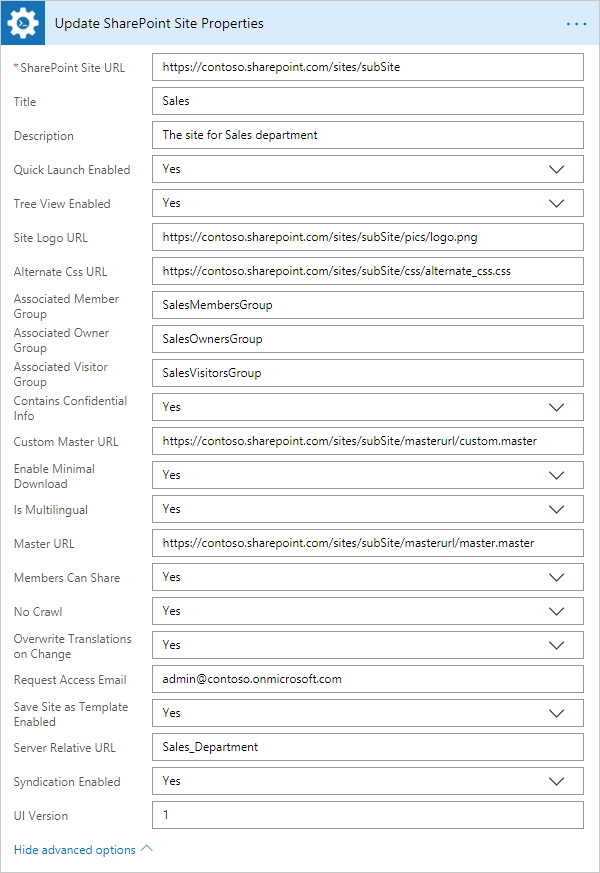600x873 pixels.
Task: Click the Master URL input field
Action: click(x=368, y=542)
